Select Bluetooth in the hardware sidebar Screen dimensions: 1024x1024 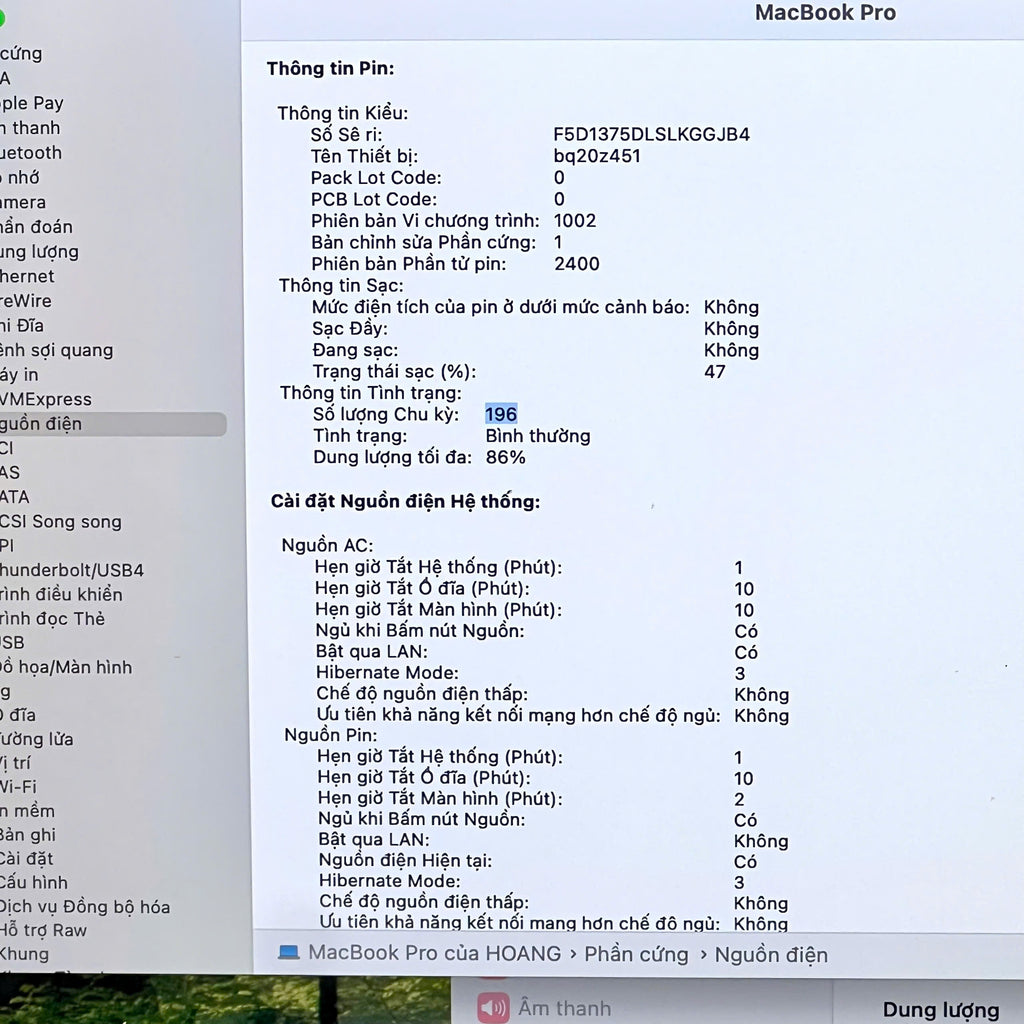pyautogui.click(x=31, y=153)
